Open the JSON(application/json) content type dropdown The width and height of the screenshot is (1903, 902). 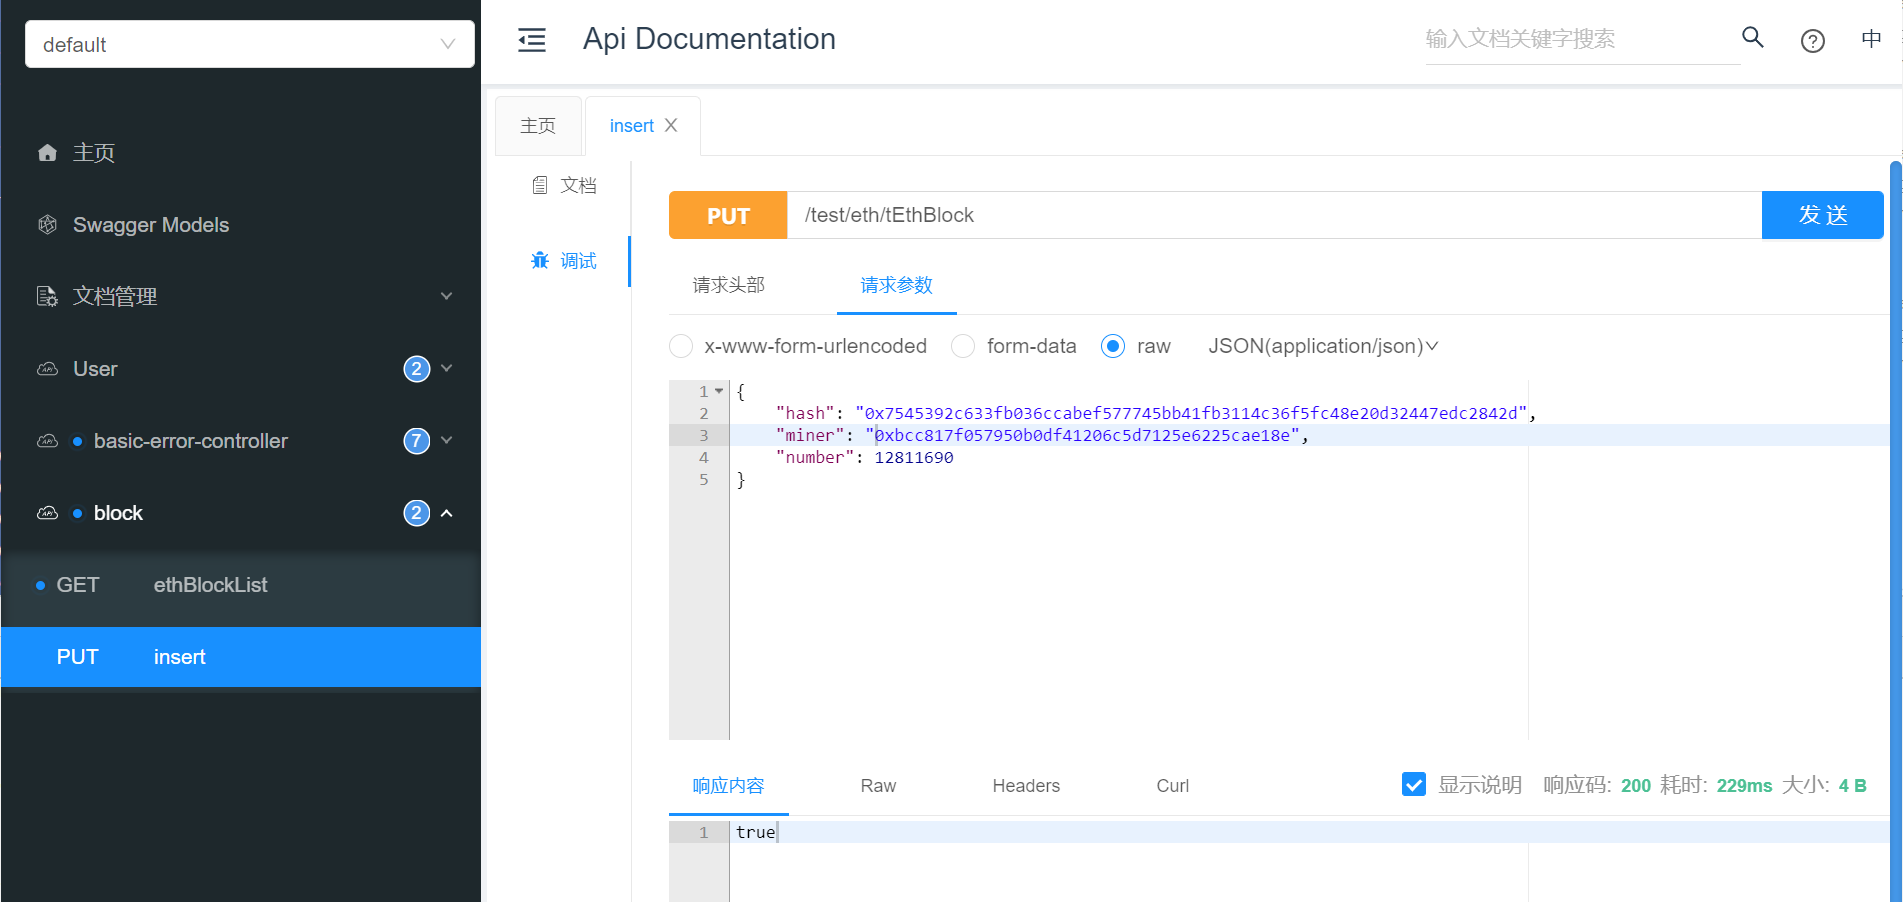[x=1323, y=346]
